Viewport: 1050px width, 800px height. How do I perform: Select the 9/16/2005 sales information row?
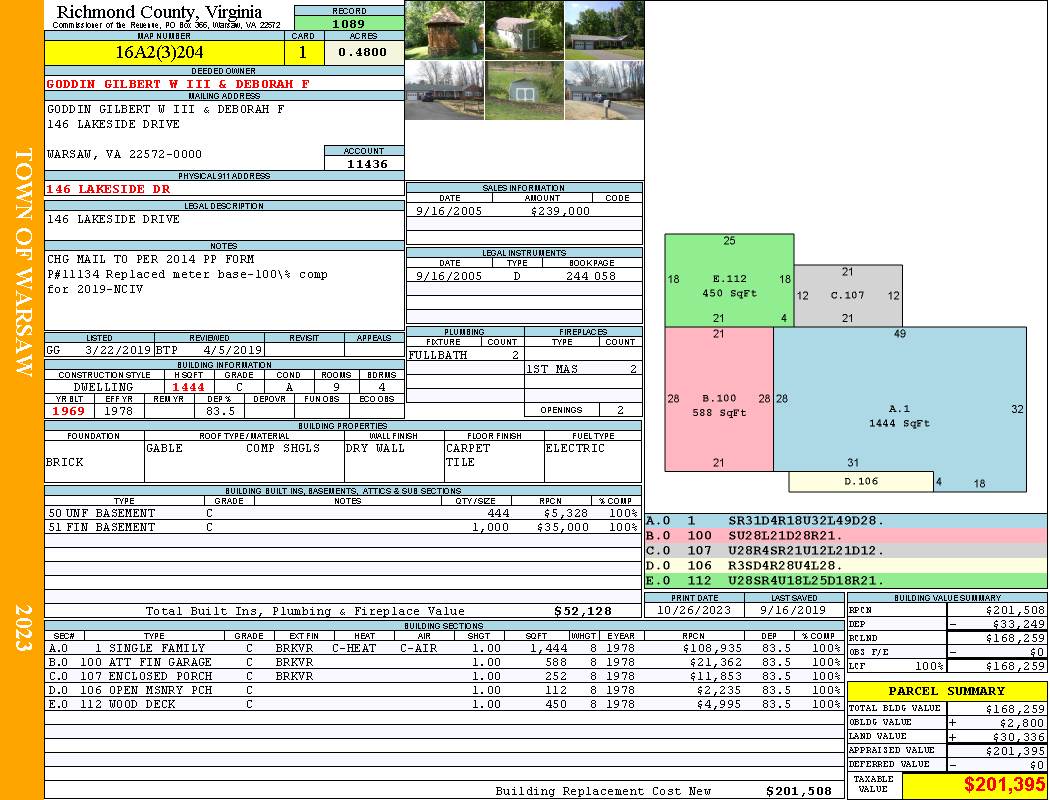click(x=524, y=210)
